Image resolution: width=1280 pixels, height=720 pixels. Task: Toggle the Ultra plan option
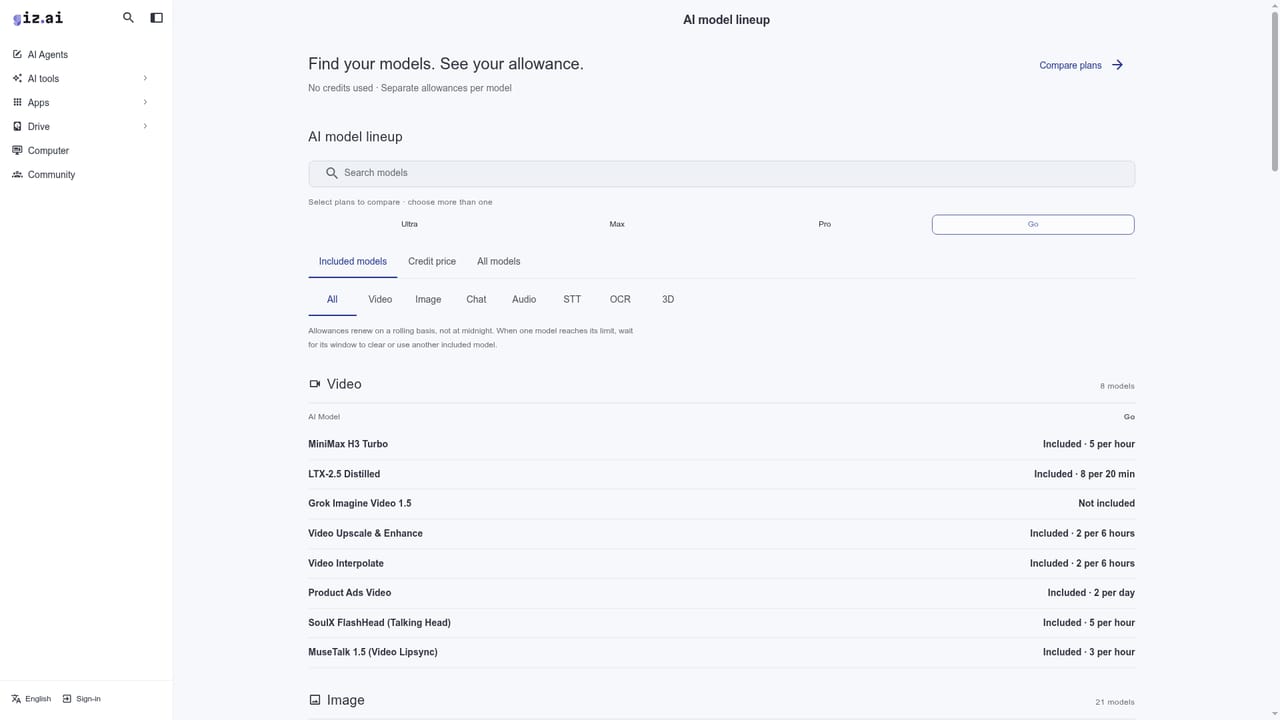click(409, 224)
